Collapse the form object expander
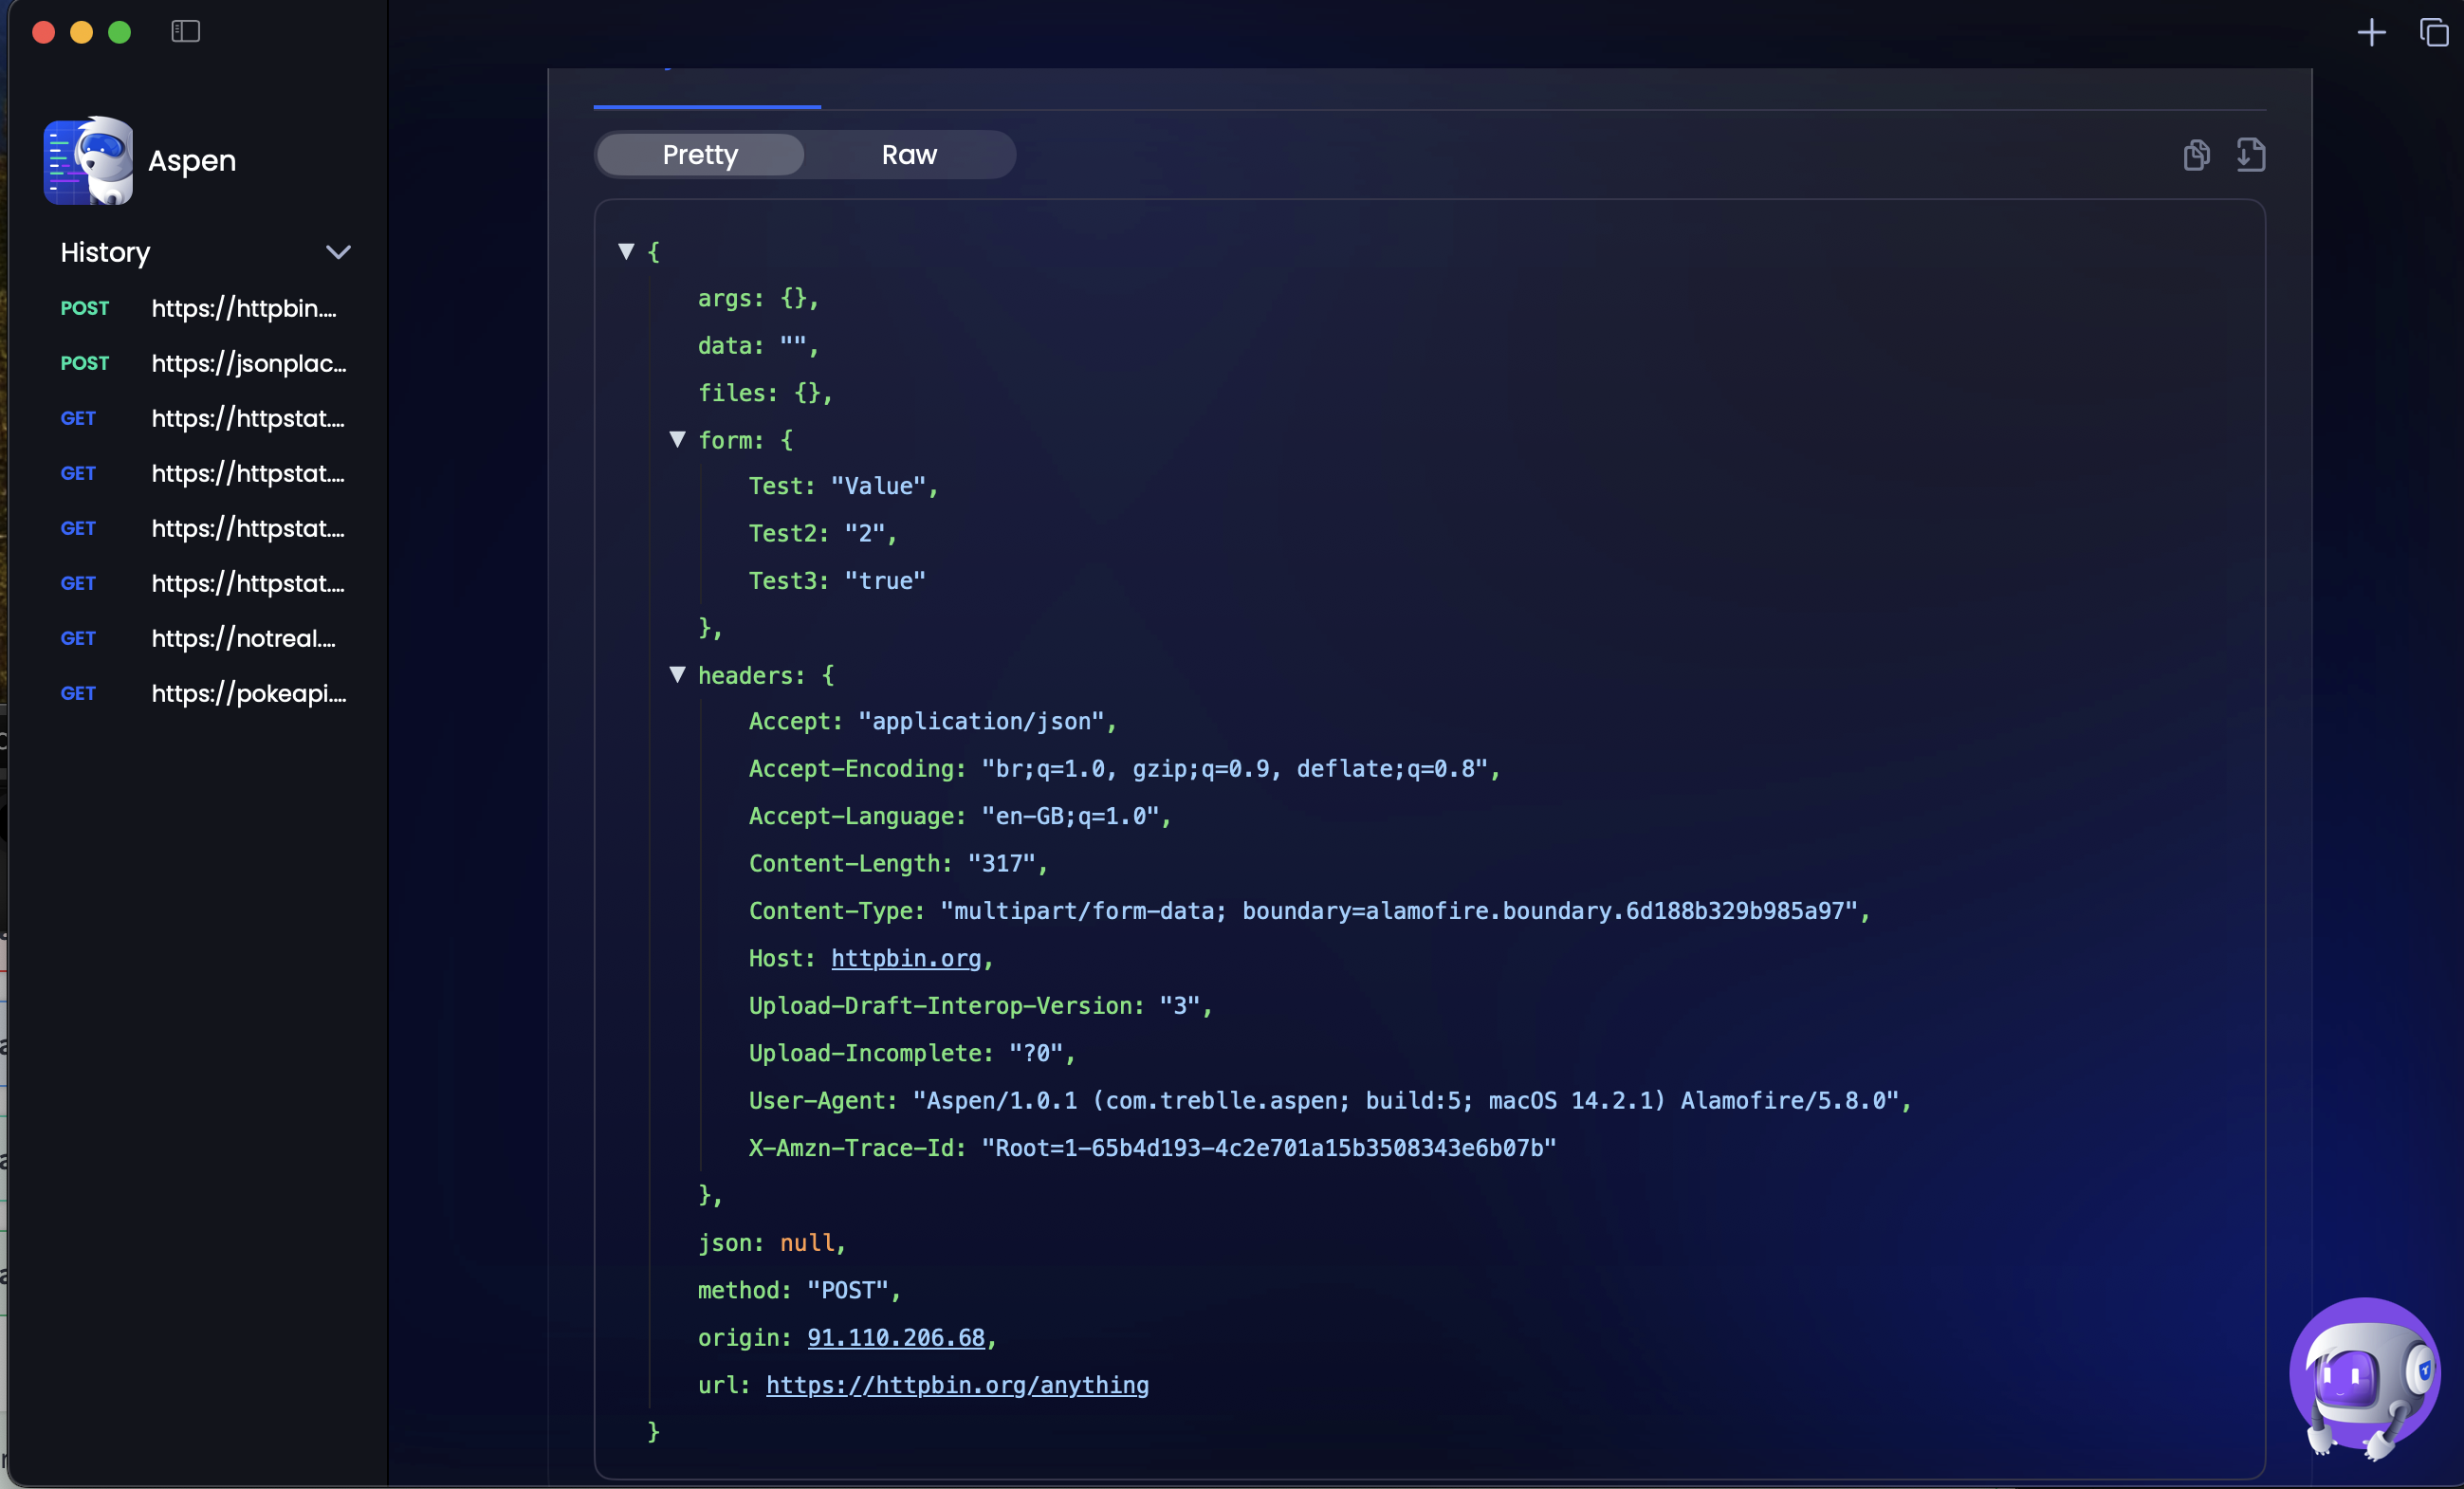 point(677,438)
